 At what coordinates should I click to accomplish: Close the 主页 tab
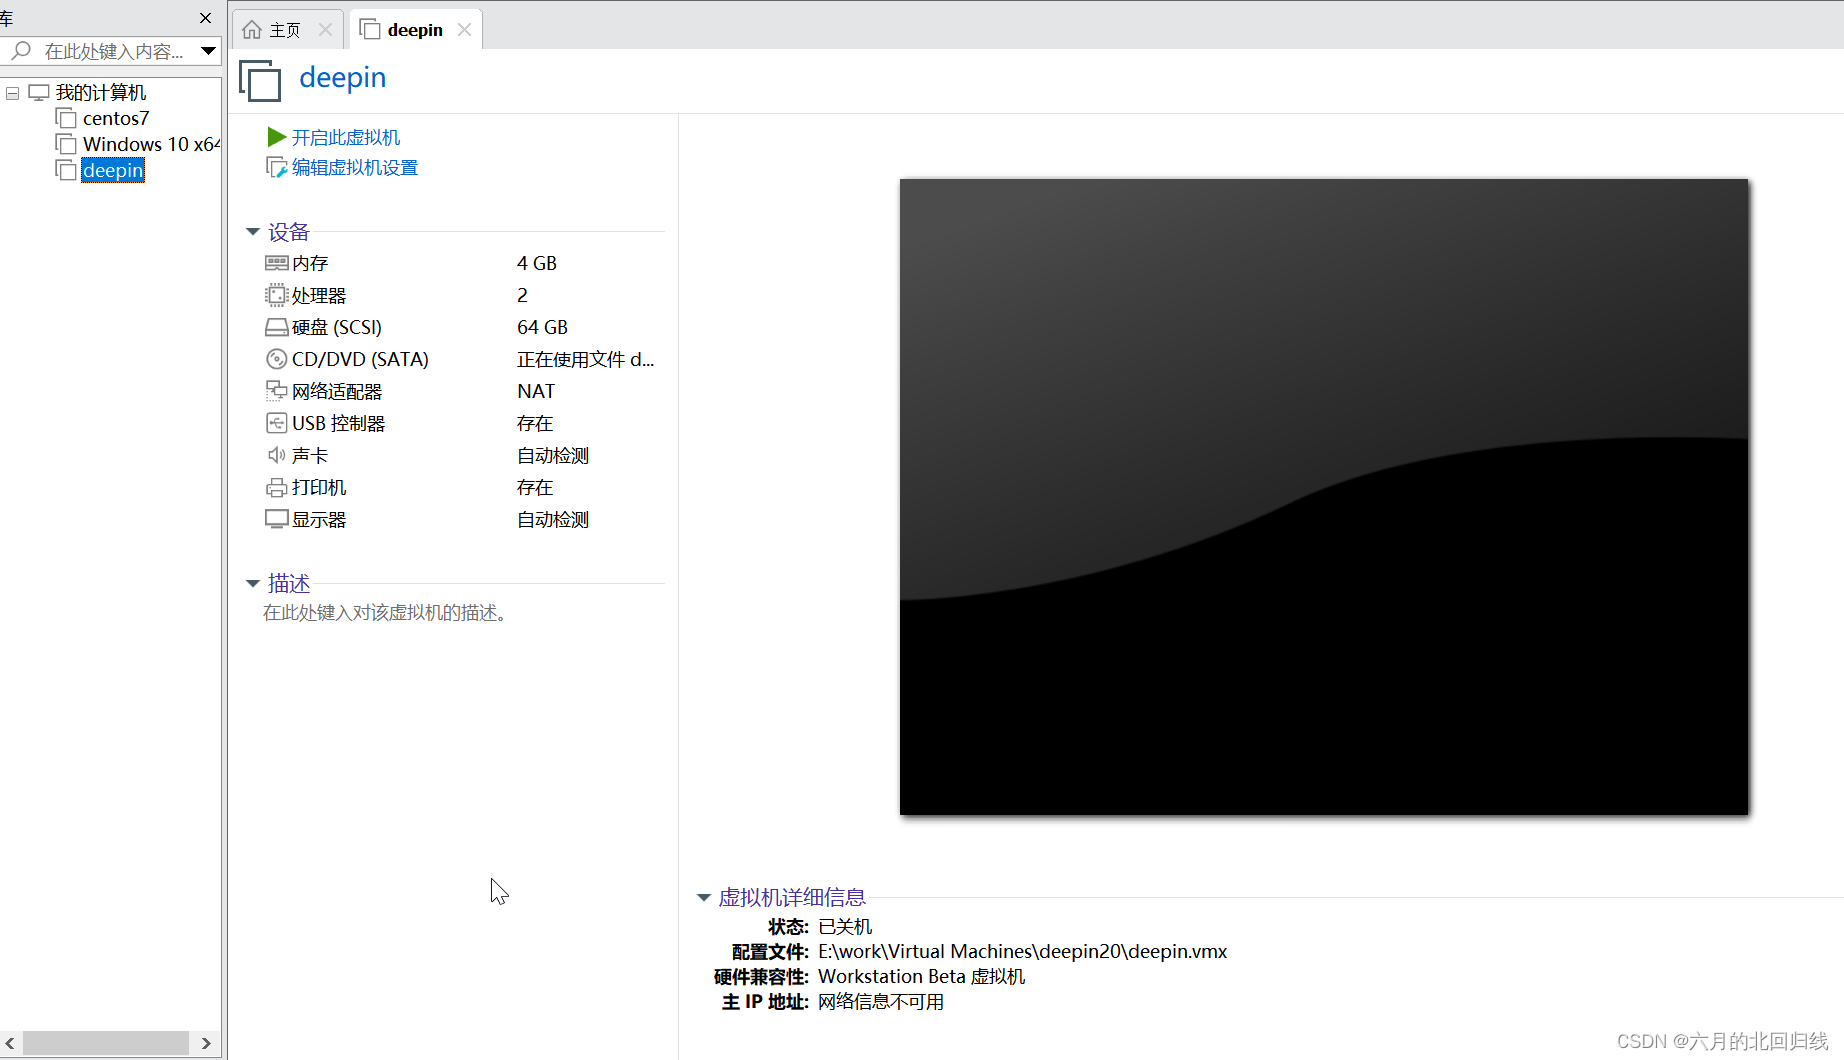coord(325,30)
